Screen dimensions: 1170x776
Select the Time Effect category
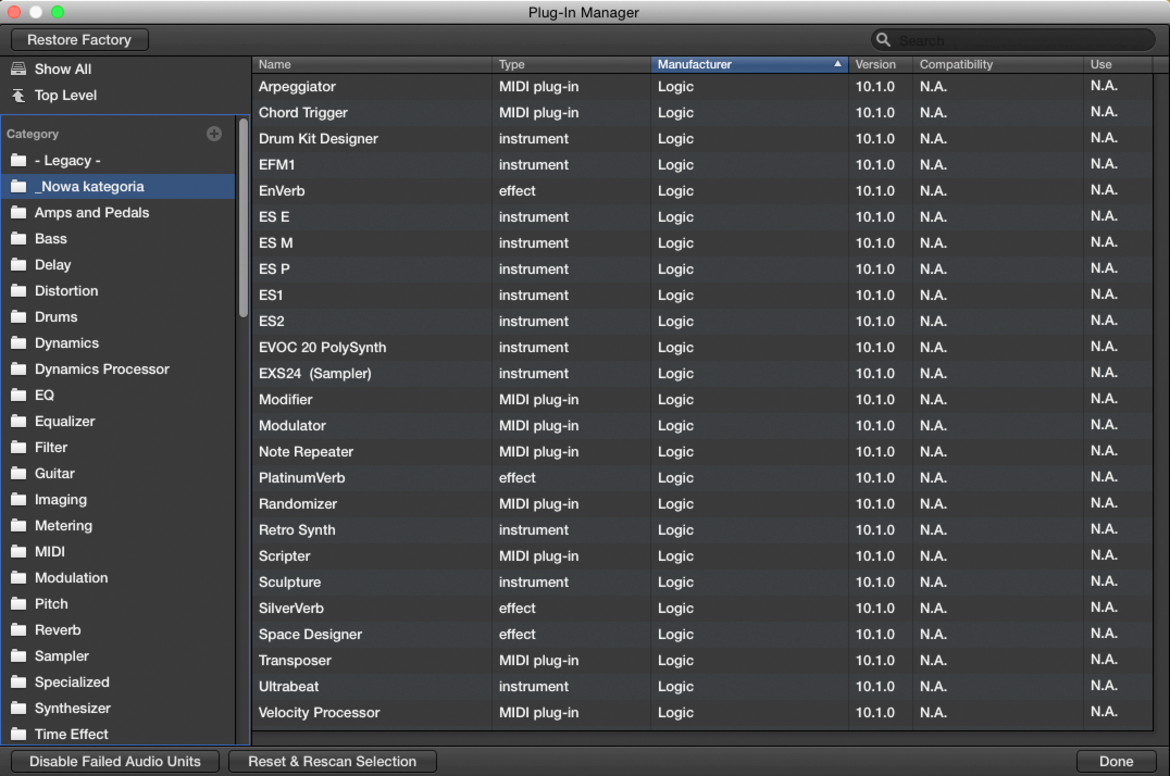click(118, 734)
